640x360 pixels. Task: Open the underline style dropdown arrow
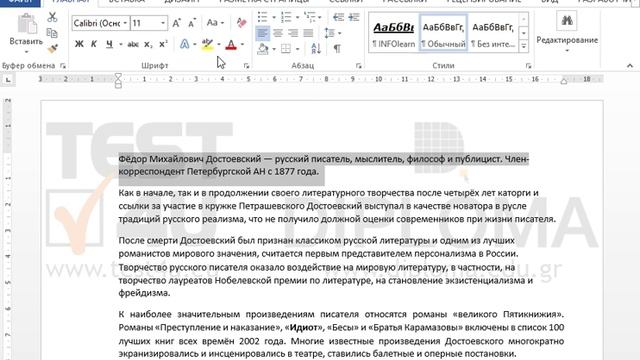pyautogui.click(x=120, y=44)
